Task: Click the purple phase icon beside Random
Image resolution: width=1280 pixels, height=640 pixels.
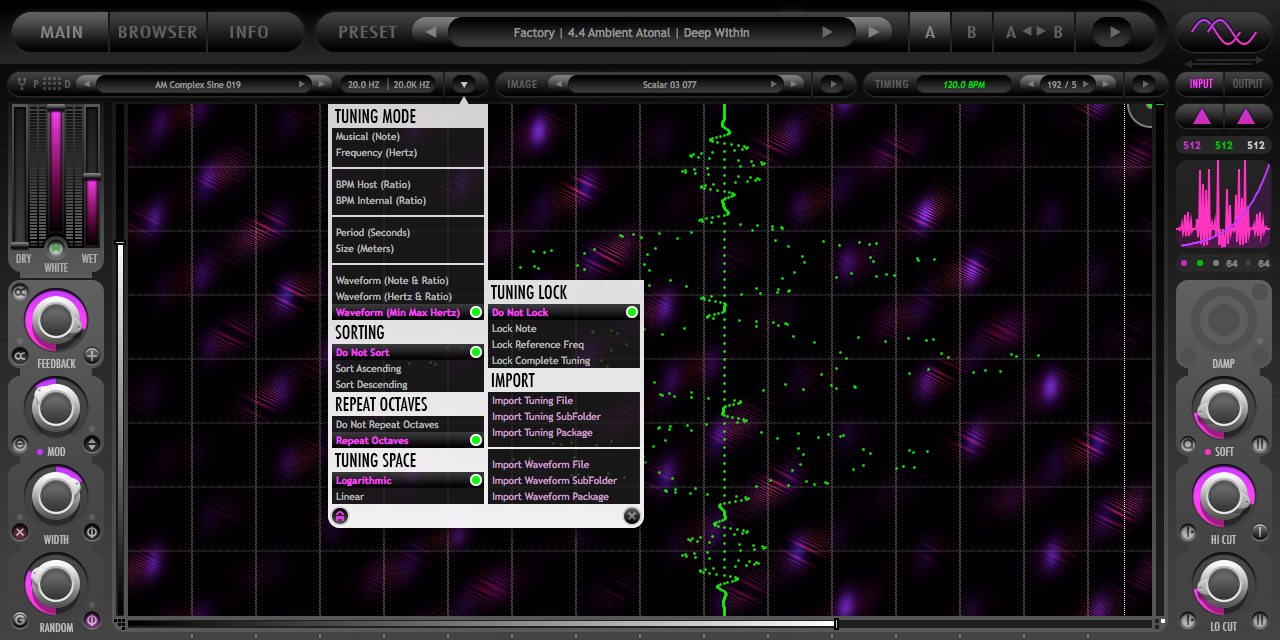Action: tap(92, 620)
